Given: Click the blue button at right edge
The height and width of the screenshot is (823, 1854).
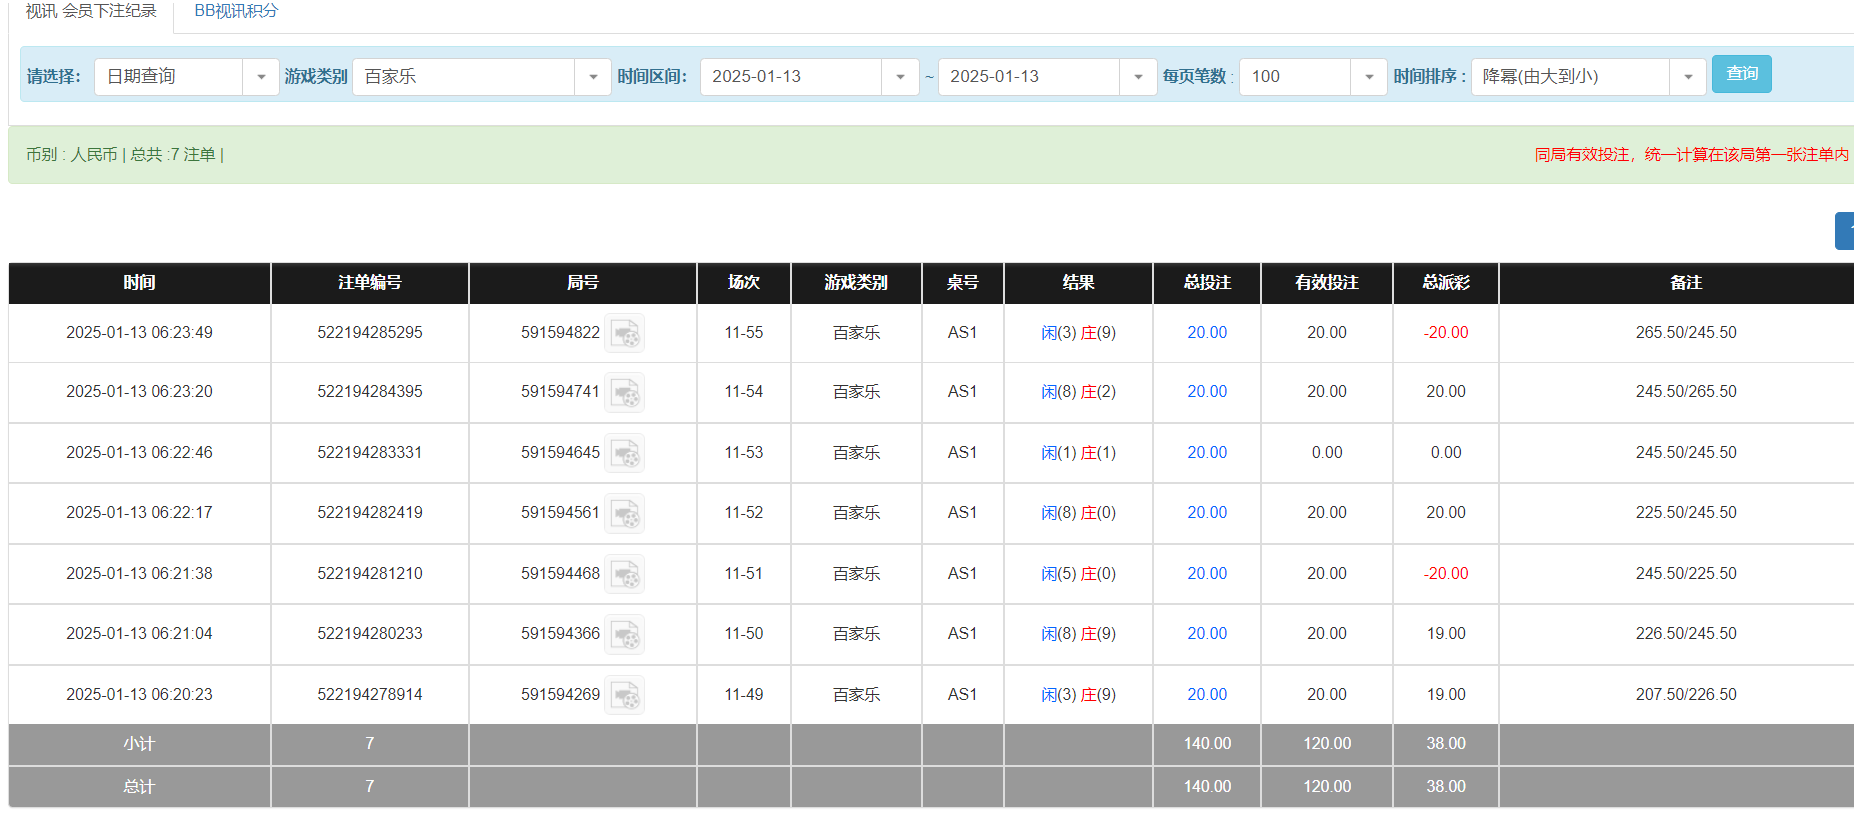Looking at the screenshot, I should pos(1844,231).
